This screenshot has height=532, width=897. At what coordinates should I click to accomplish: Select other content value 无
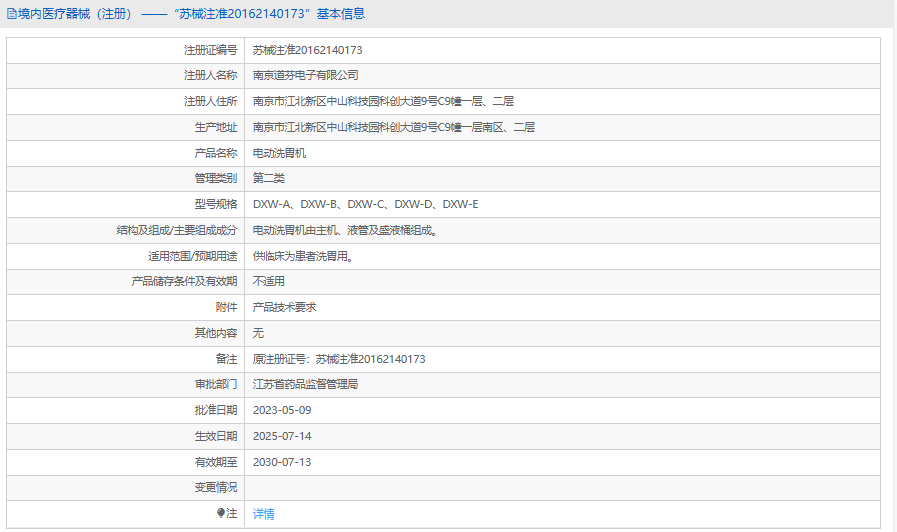258,333
